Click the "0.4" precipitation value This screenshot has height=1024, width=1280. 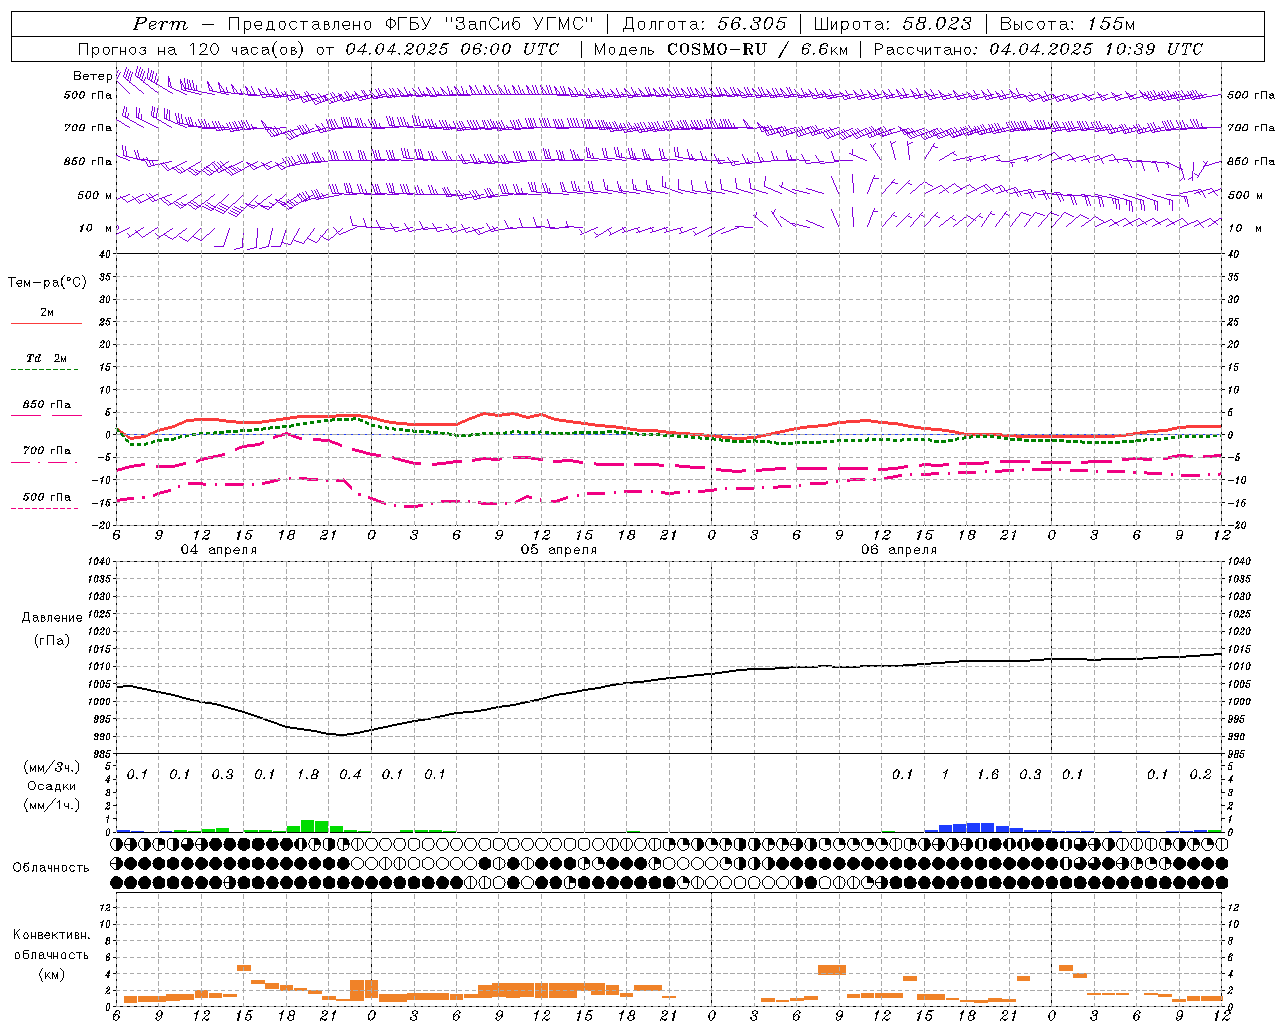pyautogui.click(x=350, y=775)
